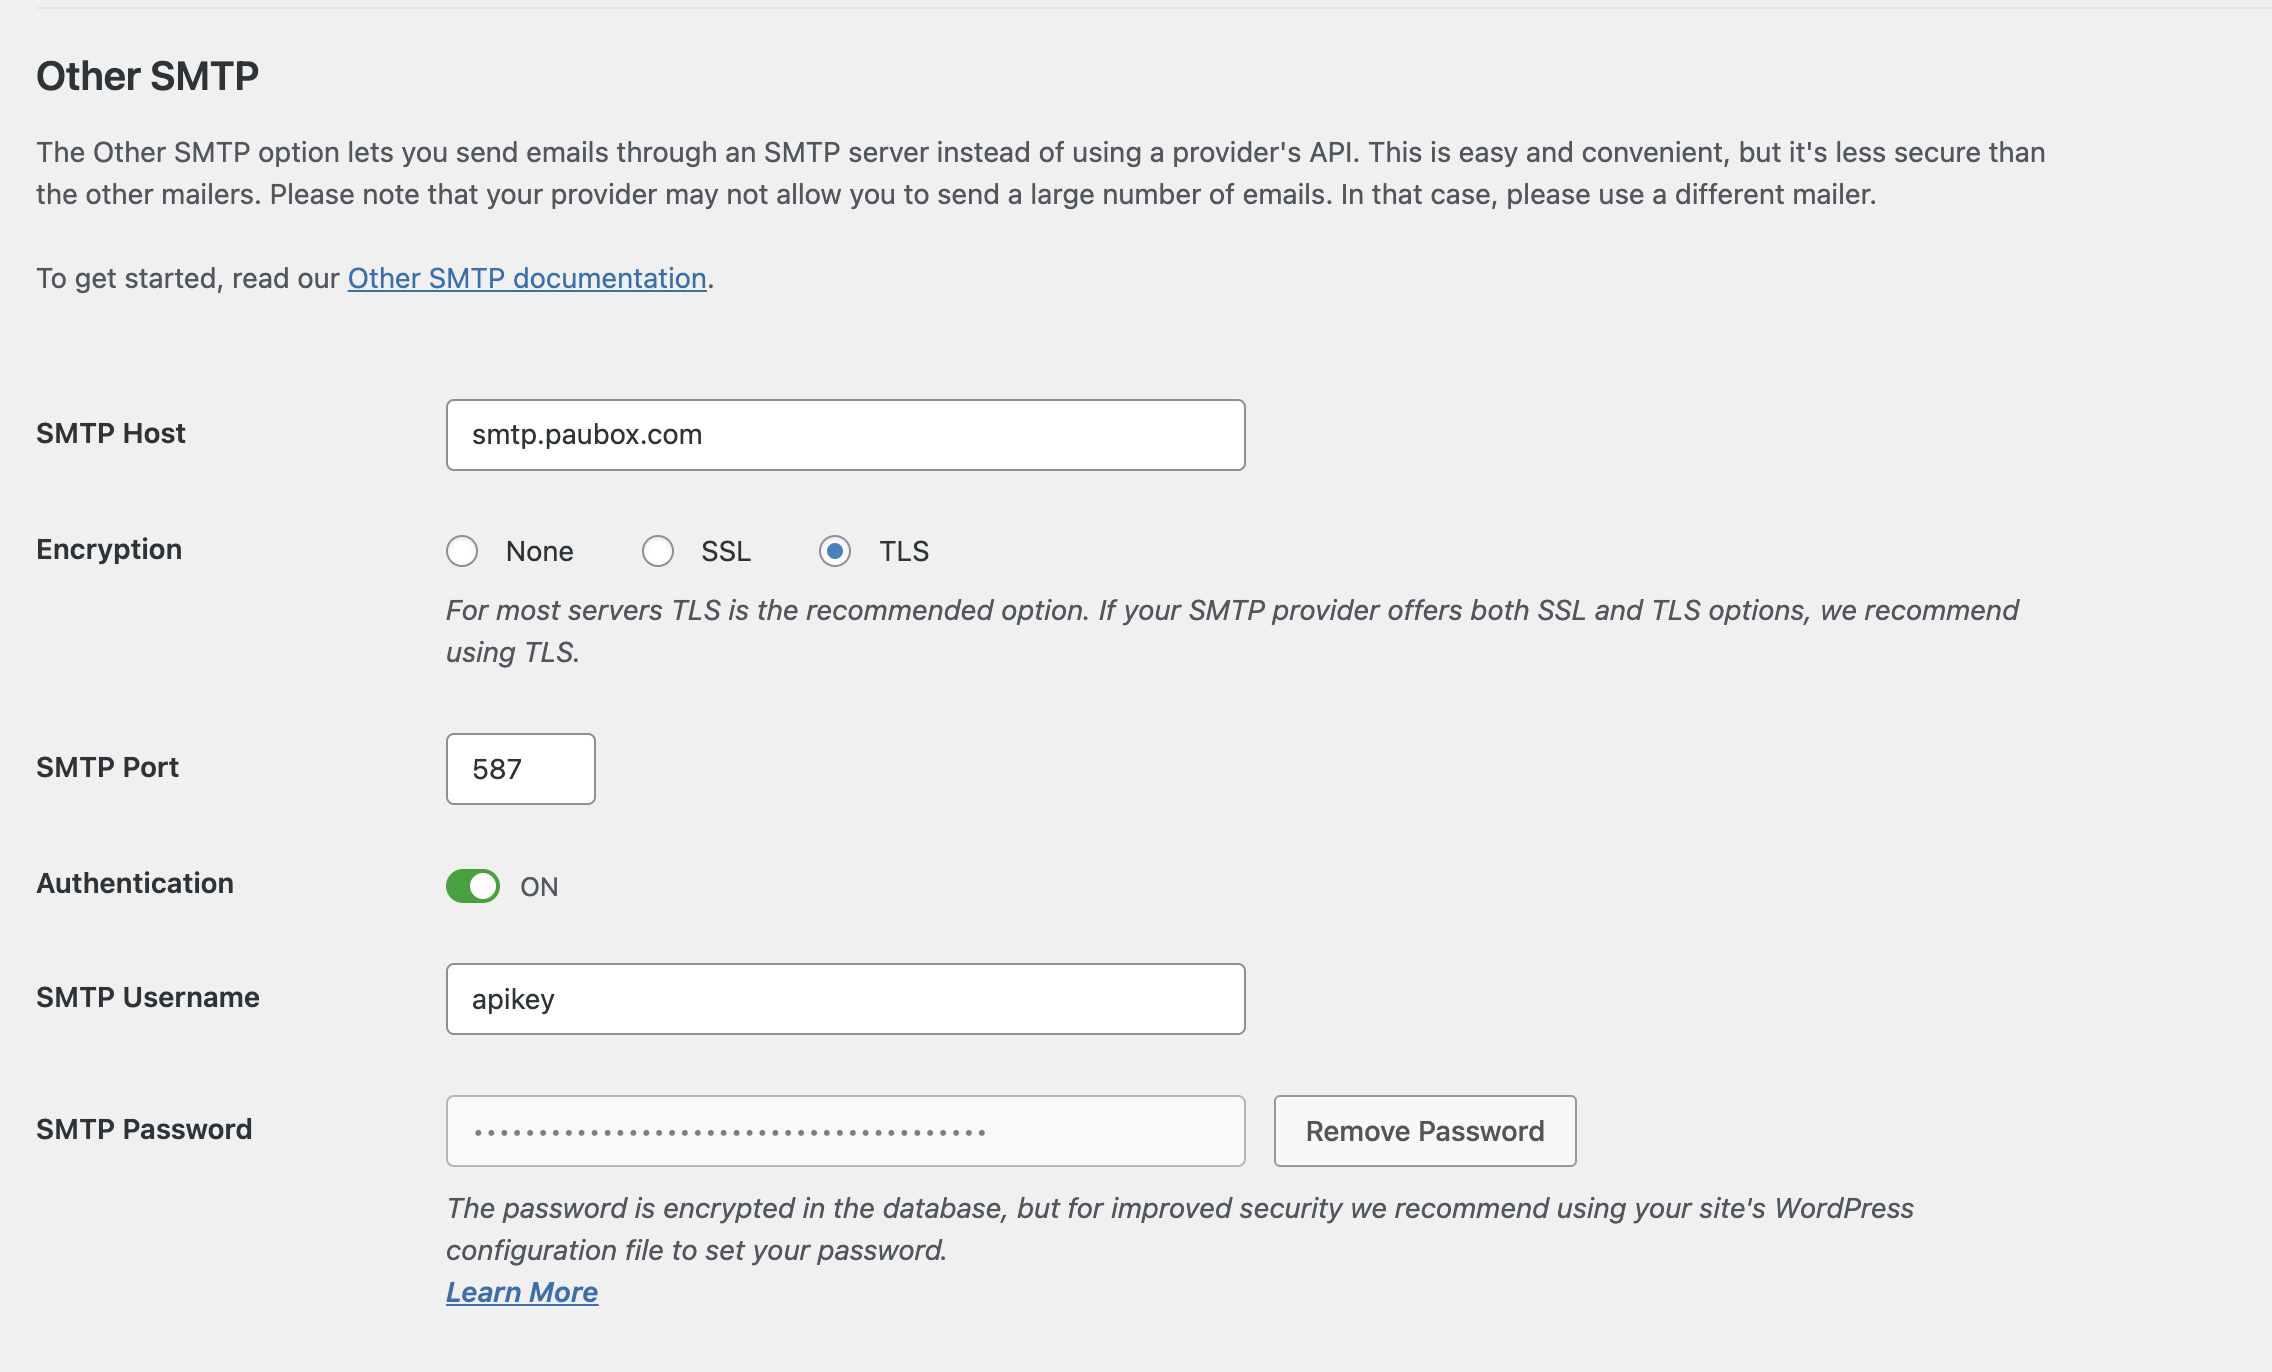2272x1372 pixels.
Task: Follow the Learn More link
Action: coord(522,1292)
